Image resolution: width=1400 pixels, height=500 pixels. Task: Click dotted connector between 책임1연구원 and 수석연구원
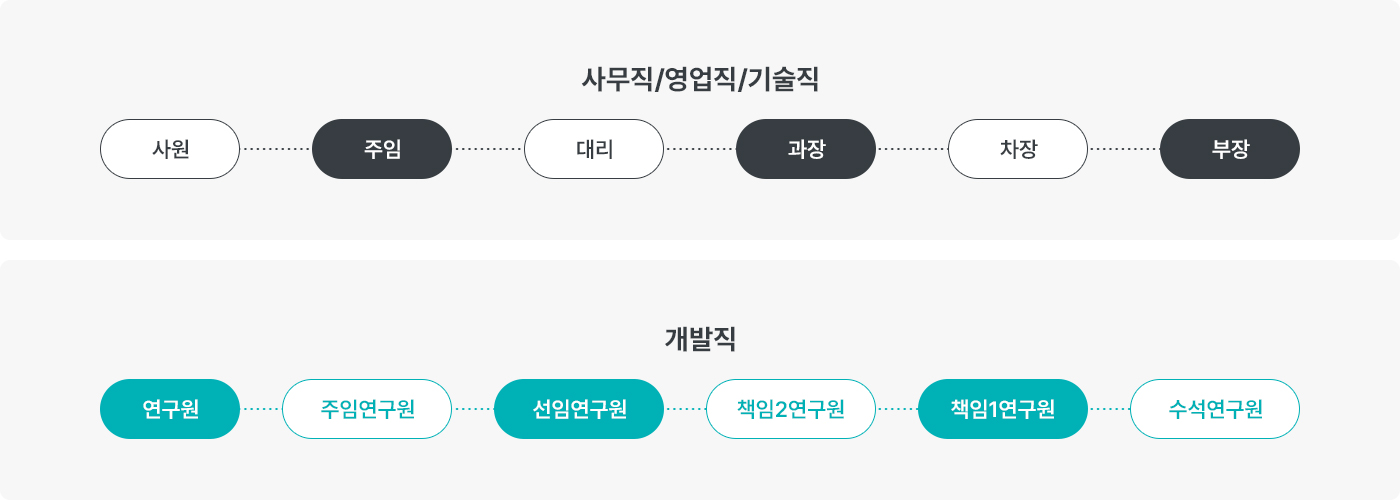point(1109,409)
